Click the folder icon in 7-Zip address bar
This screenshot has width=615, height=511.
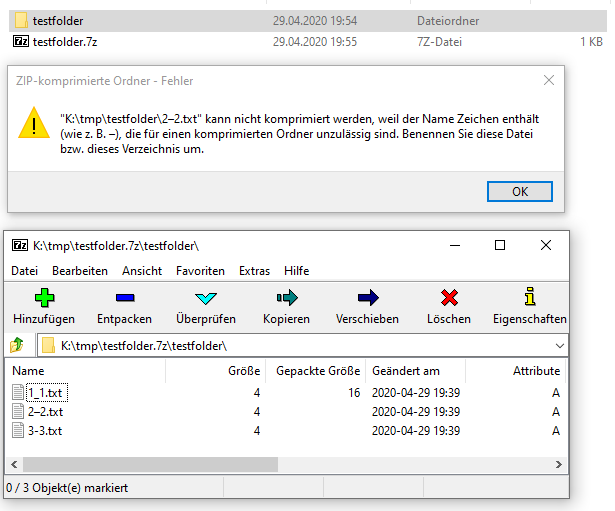[49, 346]
